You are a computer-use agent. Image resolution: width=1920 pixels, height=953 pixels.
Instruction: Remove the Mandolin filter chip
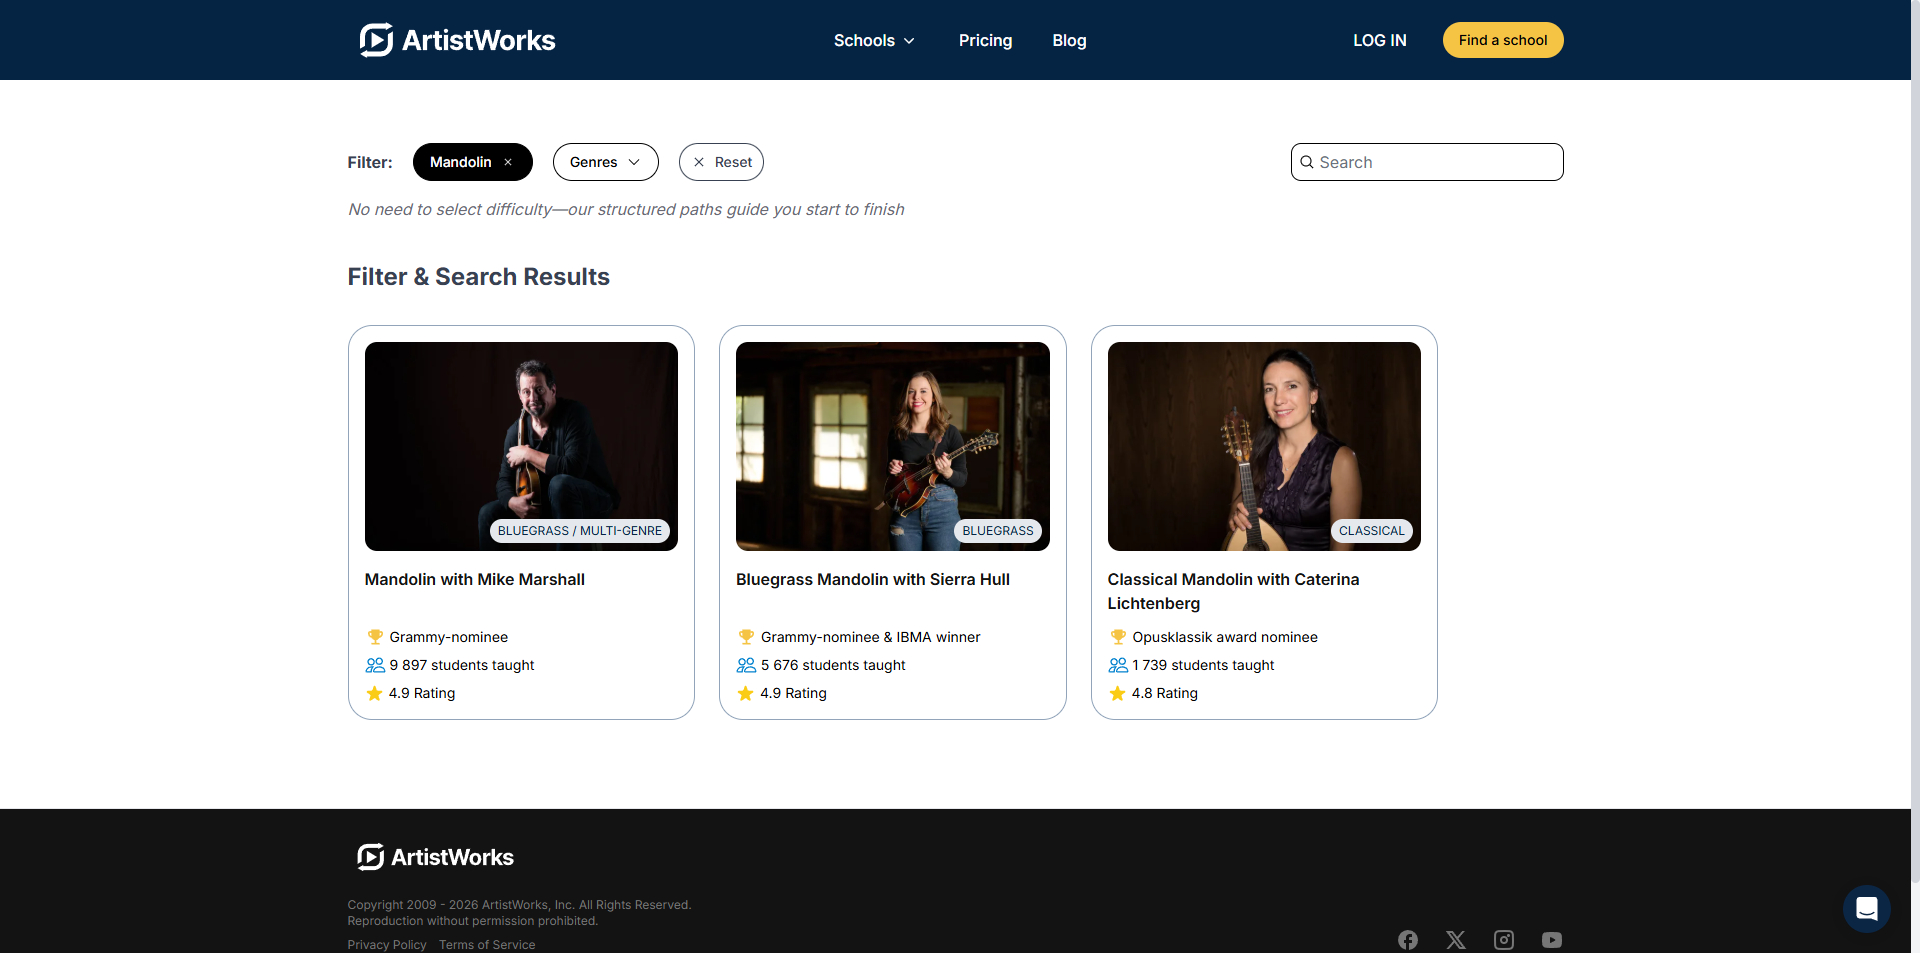pos(508,162)
